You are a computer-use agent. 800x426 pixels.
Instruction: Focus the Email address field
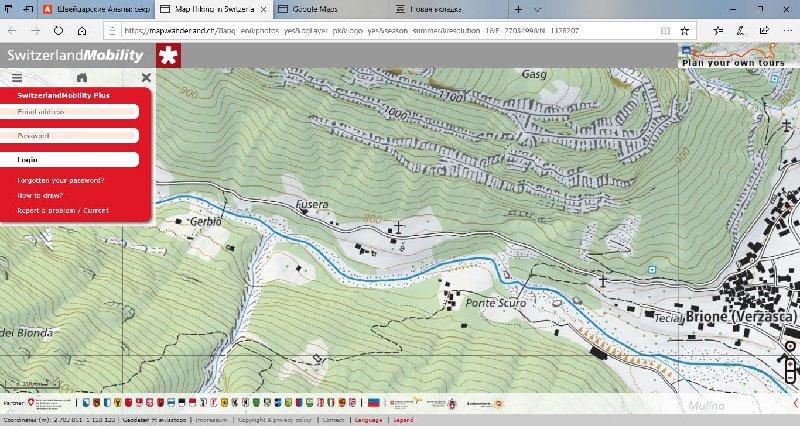(x=69, y=112)
